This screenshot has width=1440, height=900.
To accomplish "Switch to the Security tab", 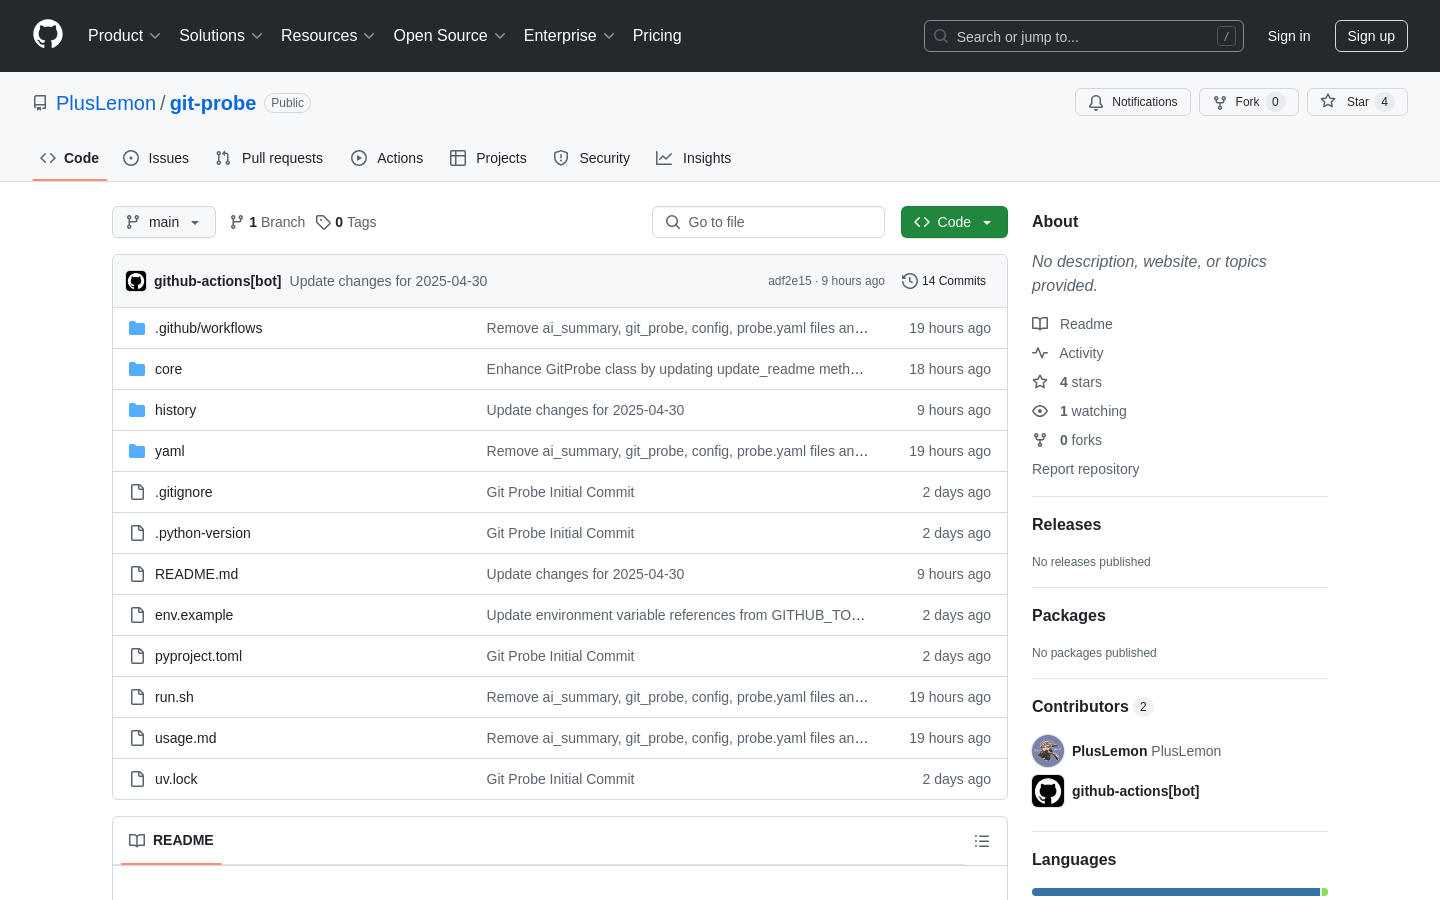I will click(x=592, y=158).
